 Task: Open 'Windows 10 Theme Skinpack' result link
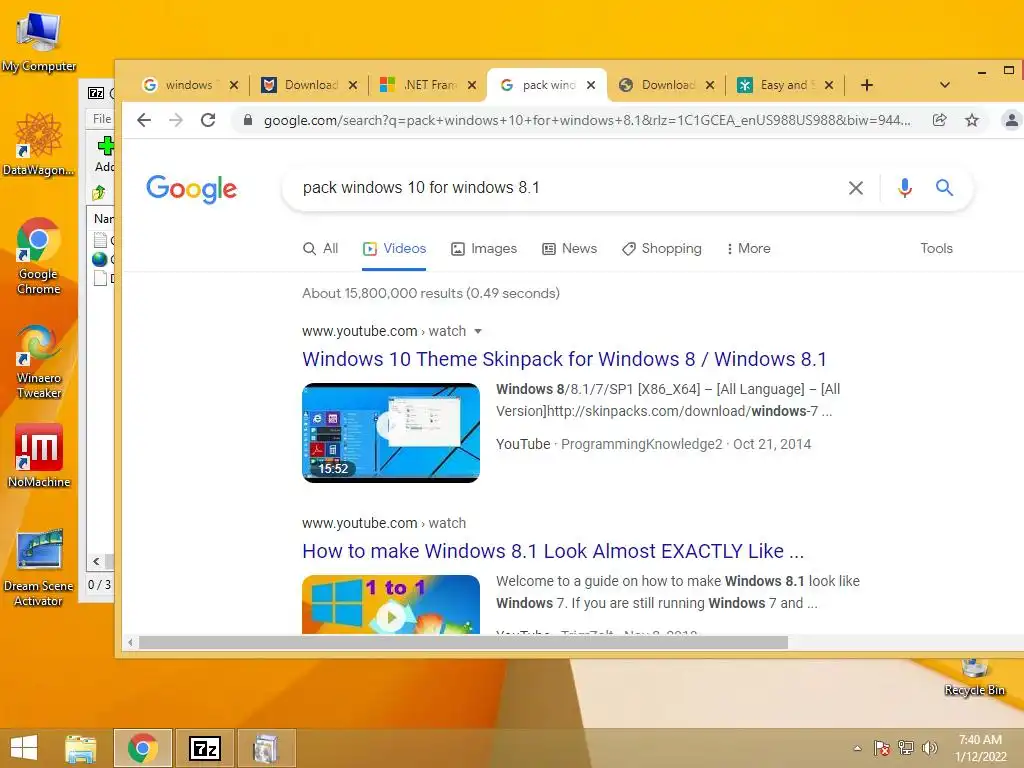(564, 359)
